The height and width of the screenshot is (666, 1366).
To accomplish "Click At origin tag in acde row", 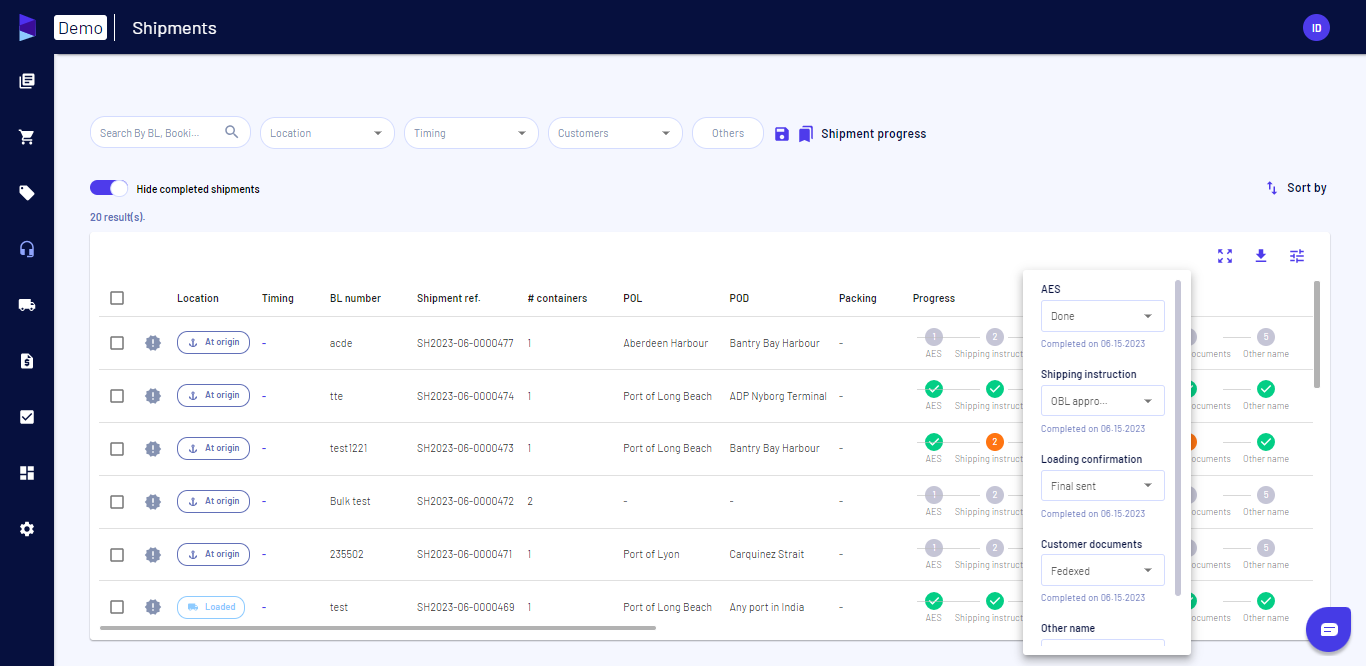I will pos(214,343).
